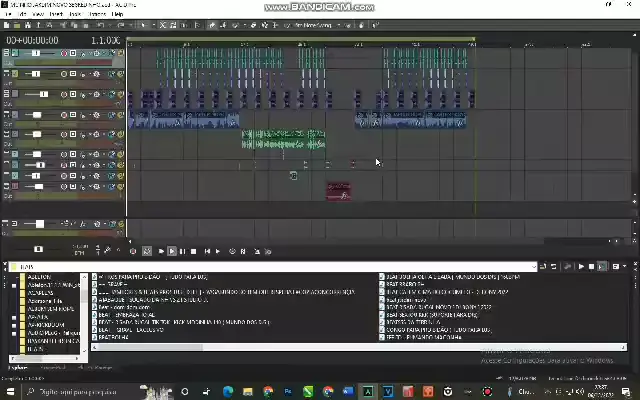Viewport: 640px width, 400px height.
Task: Start preview in Explorer toolbar
Action: tap(581, 267)
